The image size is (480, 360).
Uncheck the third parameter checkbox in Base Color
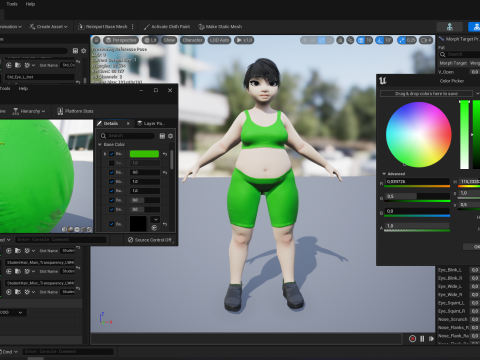pos(112,172)
